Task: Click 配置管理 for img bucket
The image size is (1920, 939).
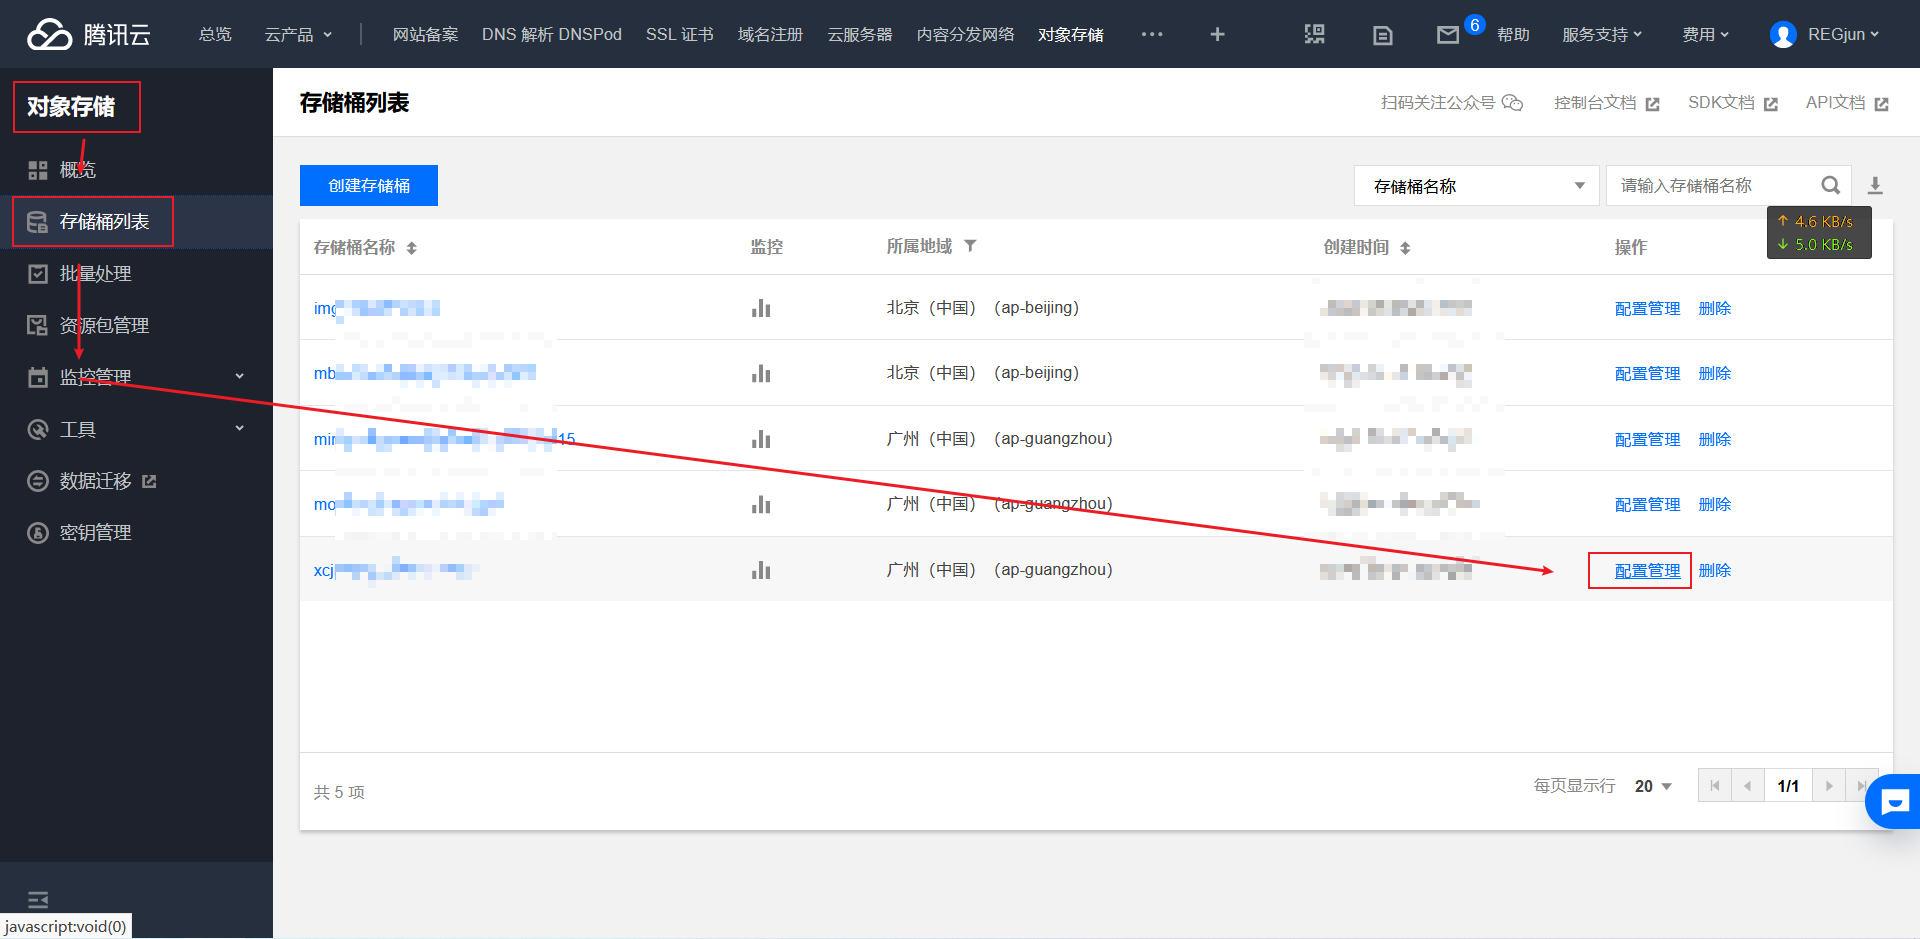Action: [x=1647, y=308]
